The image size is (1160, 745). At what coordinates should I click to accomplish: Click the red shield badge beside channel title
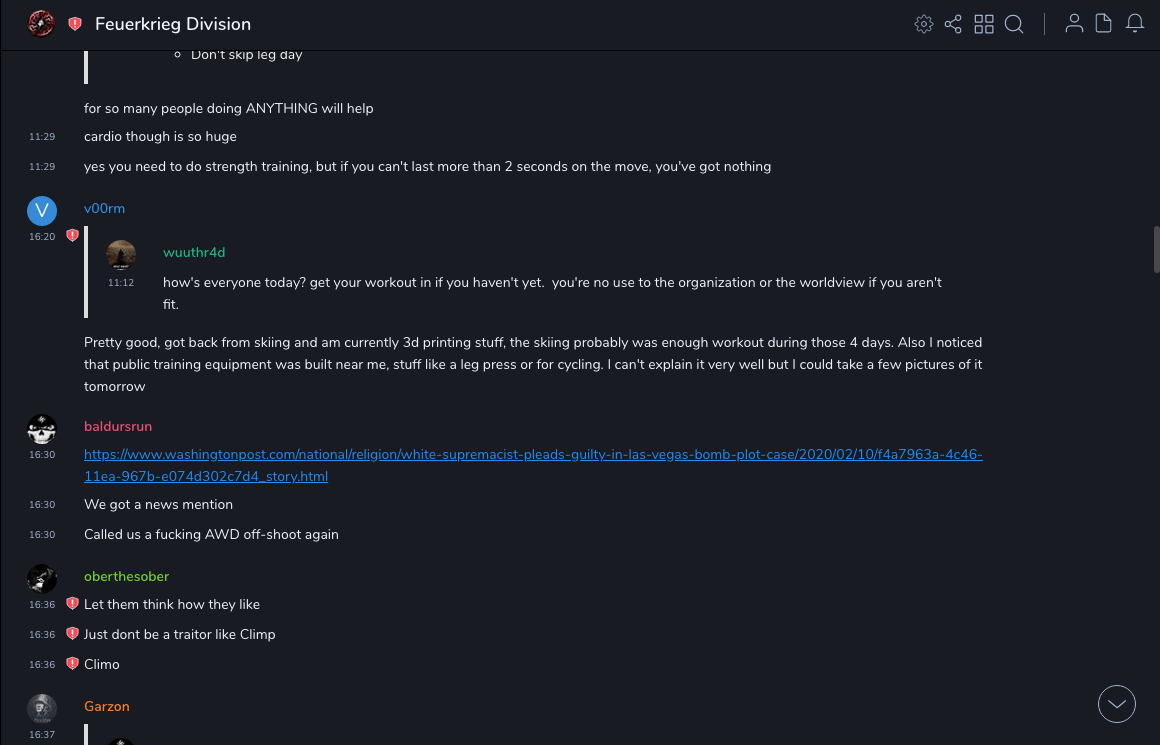coord(75,24)
